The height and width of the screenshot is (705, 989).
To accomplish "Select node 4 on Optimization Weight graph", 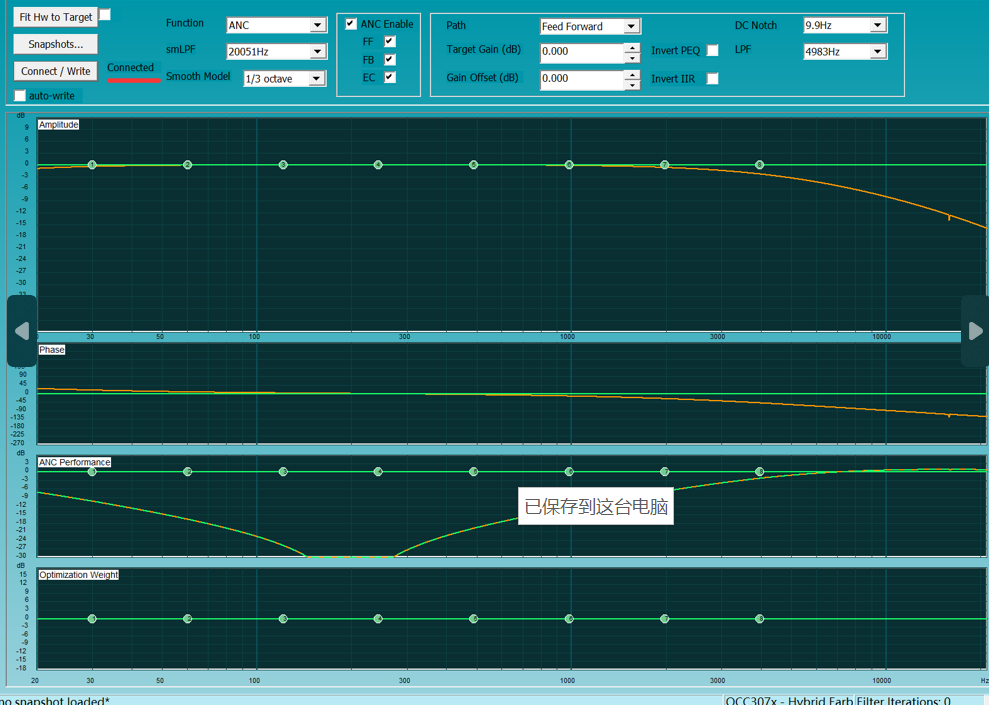I will click(x=378, y=619).
